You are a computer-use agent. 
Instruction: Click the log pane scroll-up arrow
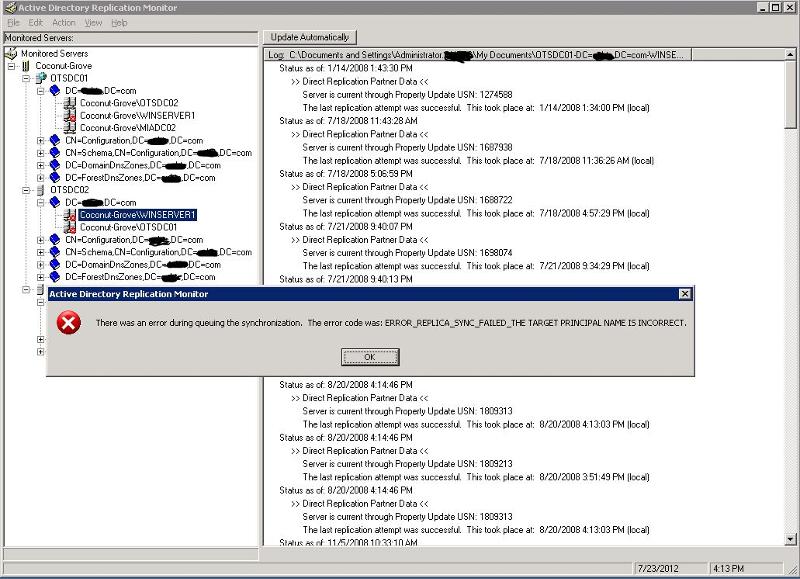point(790,54)
